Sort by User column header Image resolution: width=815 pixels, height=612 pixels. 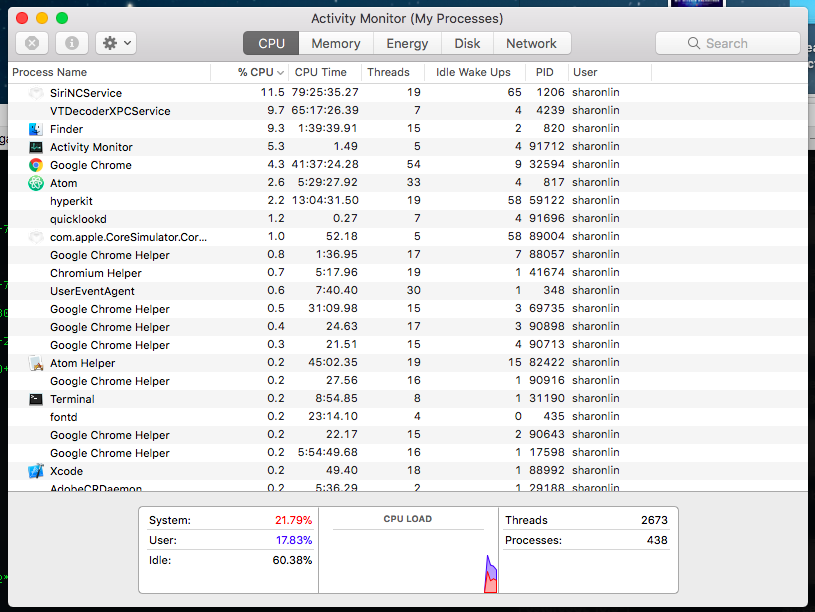point(610,72)
